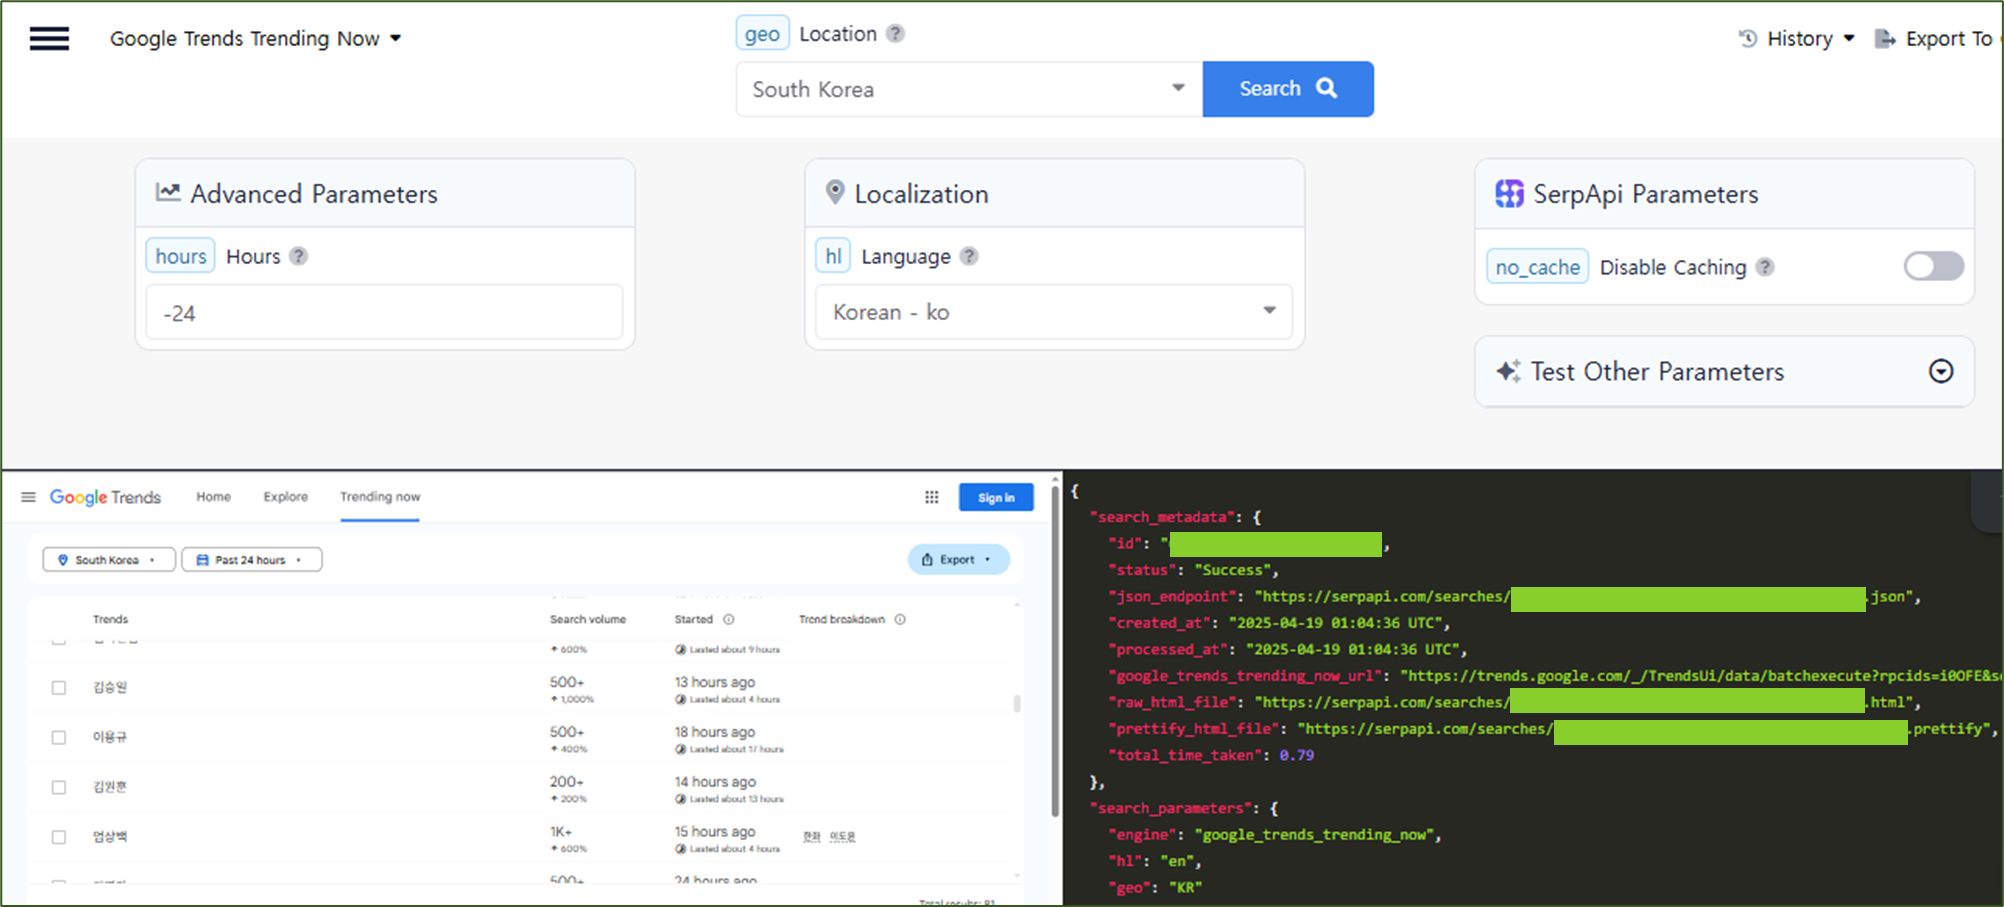The height and width of the screenshot is (907, 2004).
Task: Click the no_cache parameter tag
Action: [x=1538, y=267]
